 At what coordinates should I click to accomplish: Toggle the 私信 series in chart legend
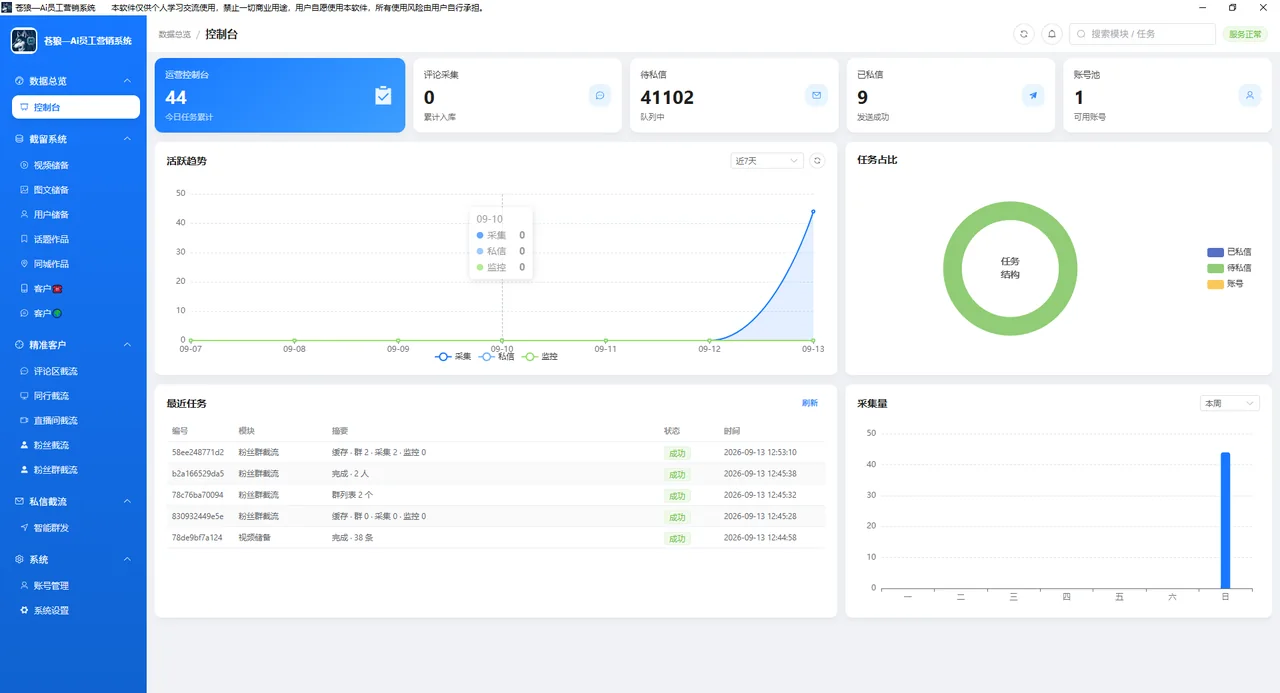(x=497, y=356)
